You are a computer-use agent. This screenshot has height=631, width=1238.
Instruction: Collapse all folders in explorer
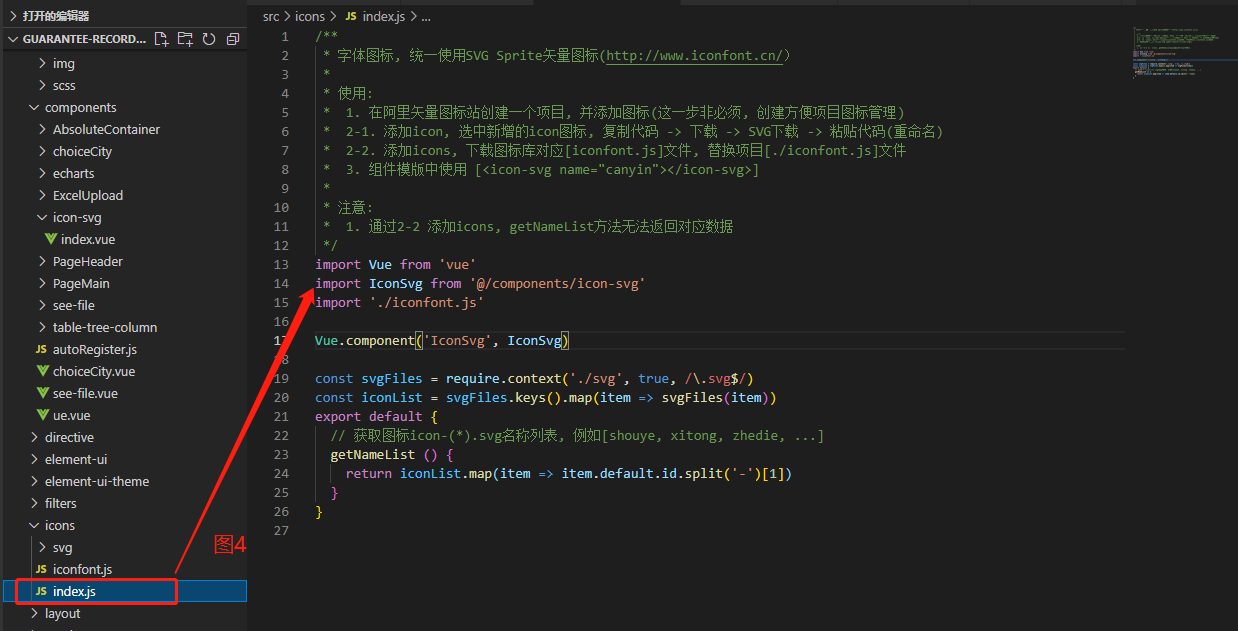click(x=233, y=39)
